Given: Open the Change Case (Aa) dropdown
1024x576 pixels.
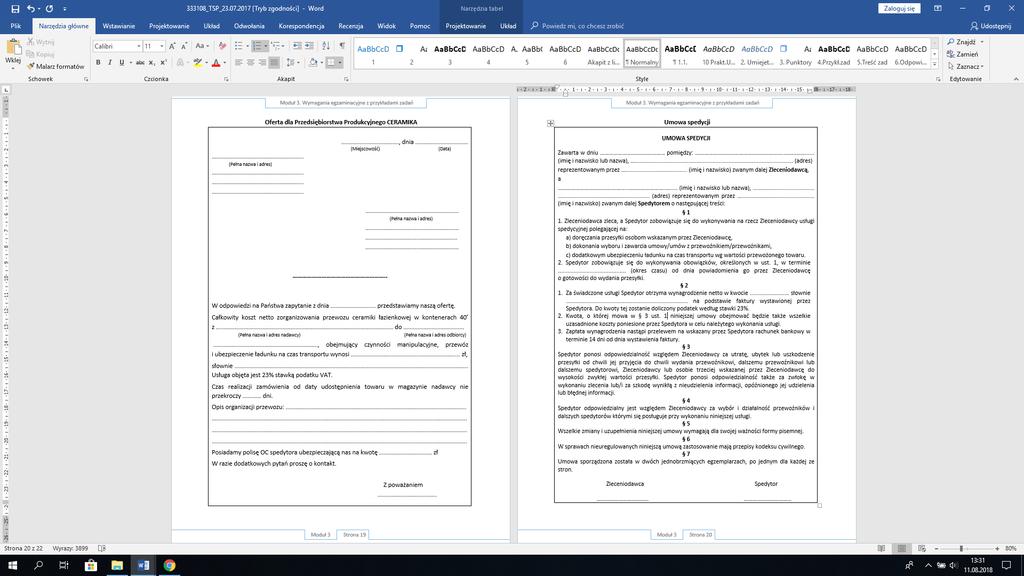Looking at the screenshot, I should point(202,46).
